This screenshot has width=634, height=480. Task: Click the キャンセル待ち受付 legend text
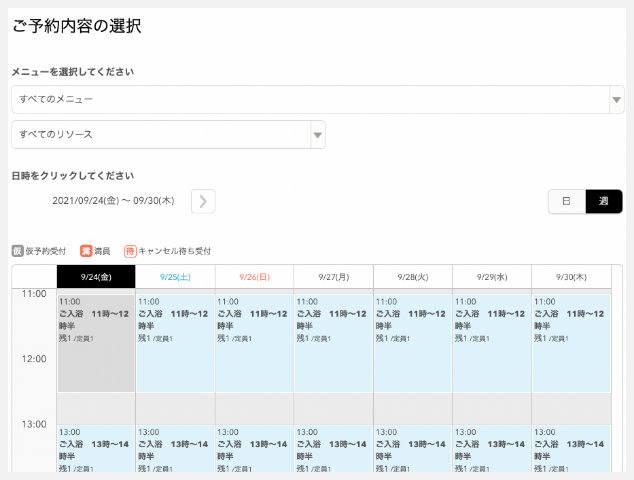pyautogui.click(x=175, y=251)
